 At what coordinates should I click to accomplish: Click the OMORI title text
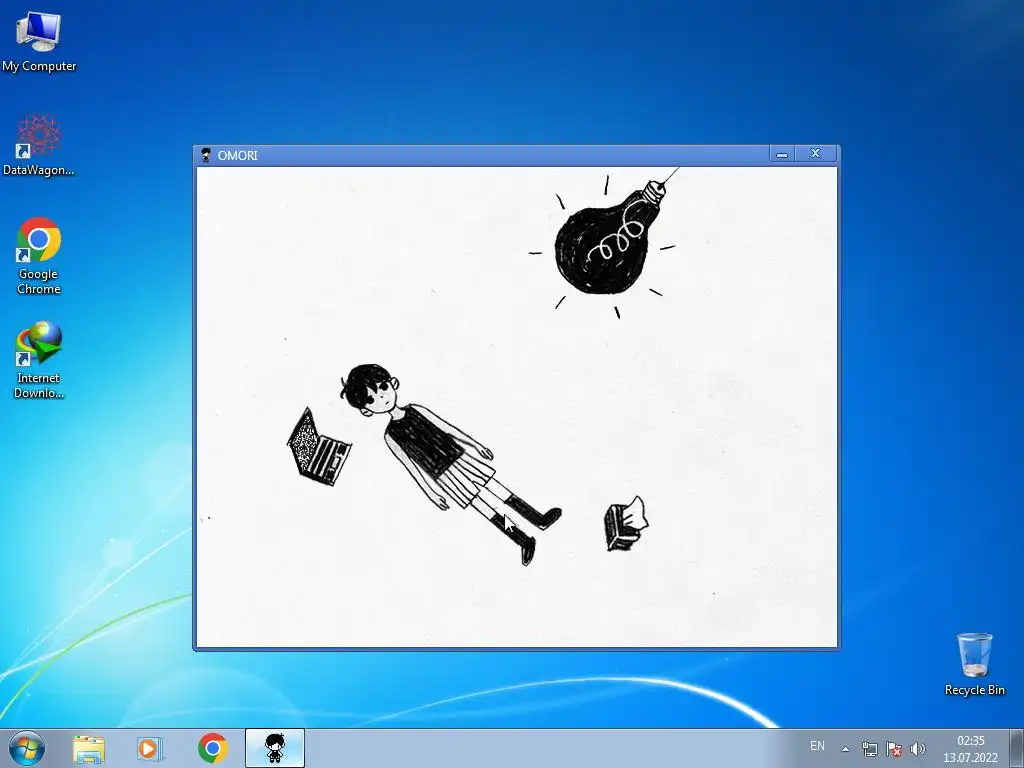click(237, 155)
